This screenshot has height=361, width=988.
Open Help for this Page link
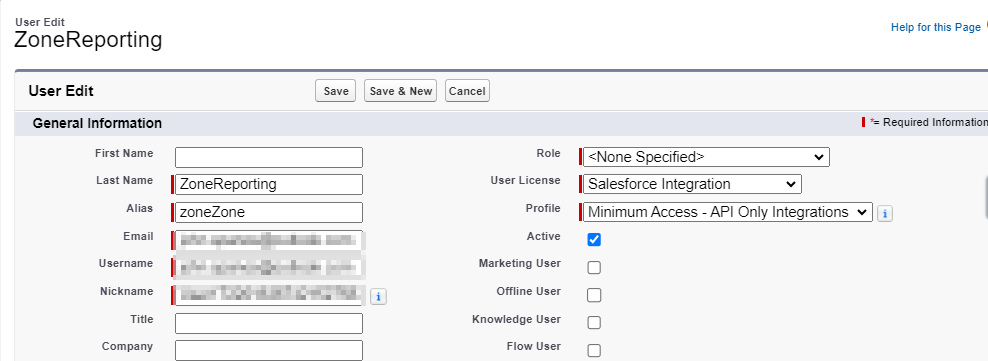(935, 28)
